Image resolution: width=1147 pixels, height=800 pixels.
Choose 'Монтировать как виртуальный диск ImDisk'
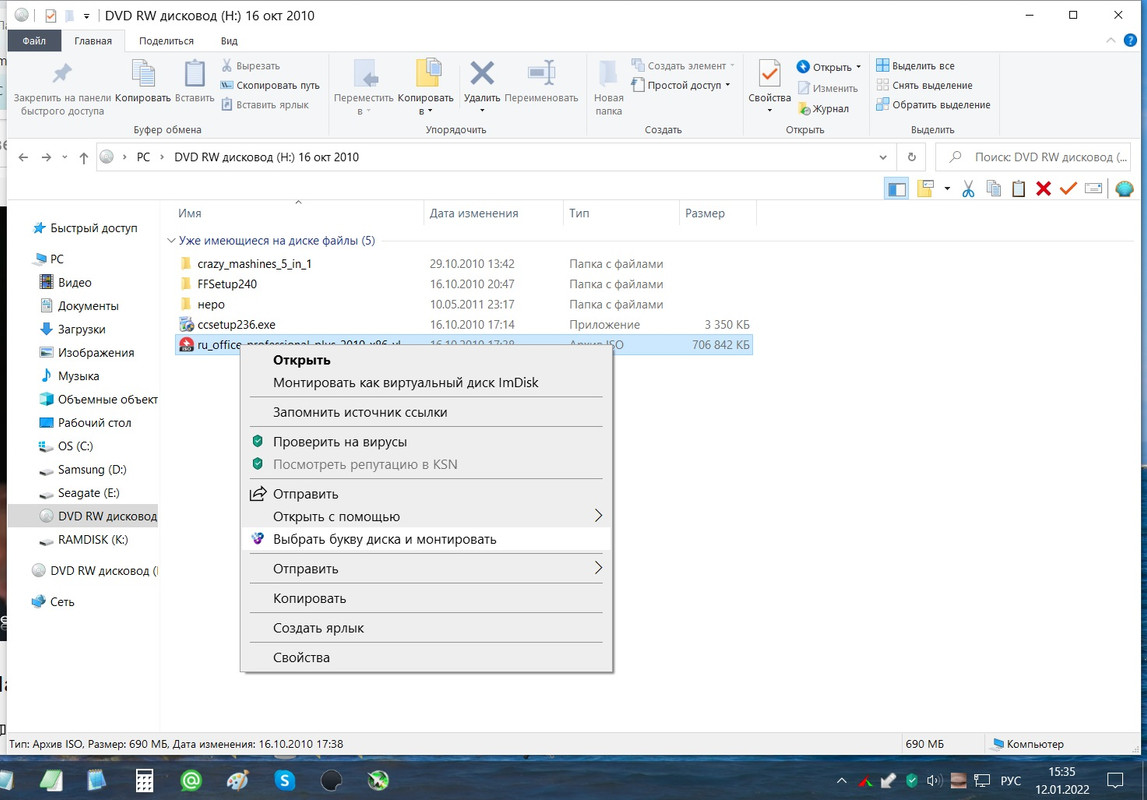[x=426, y=382]
